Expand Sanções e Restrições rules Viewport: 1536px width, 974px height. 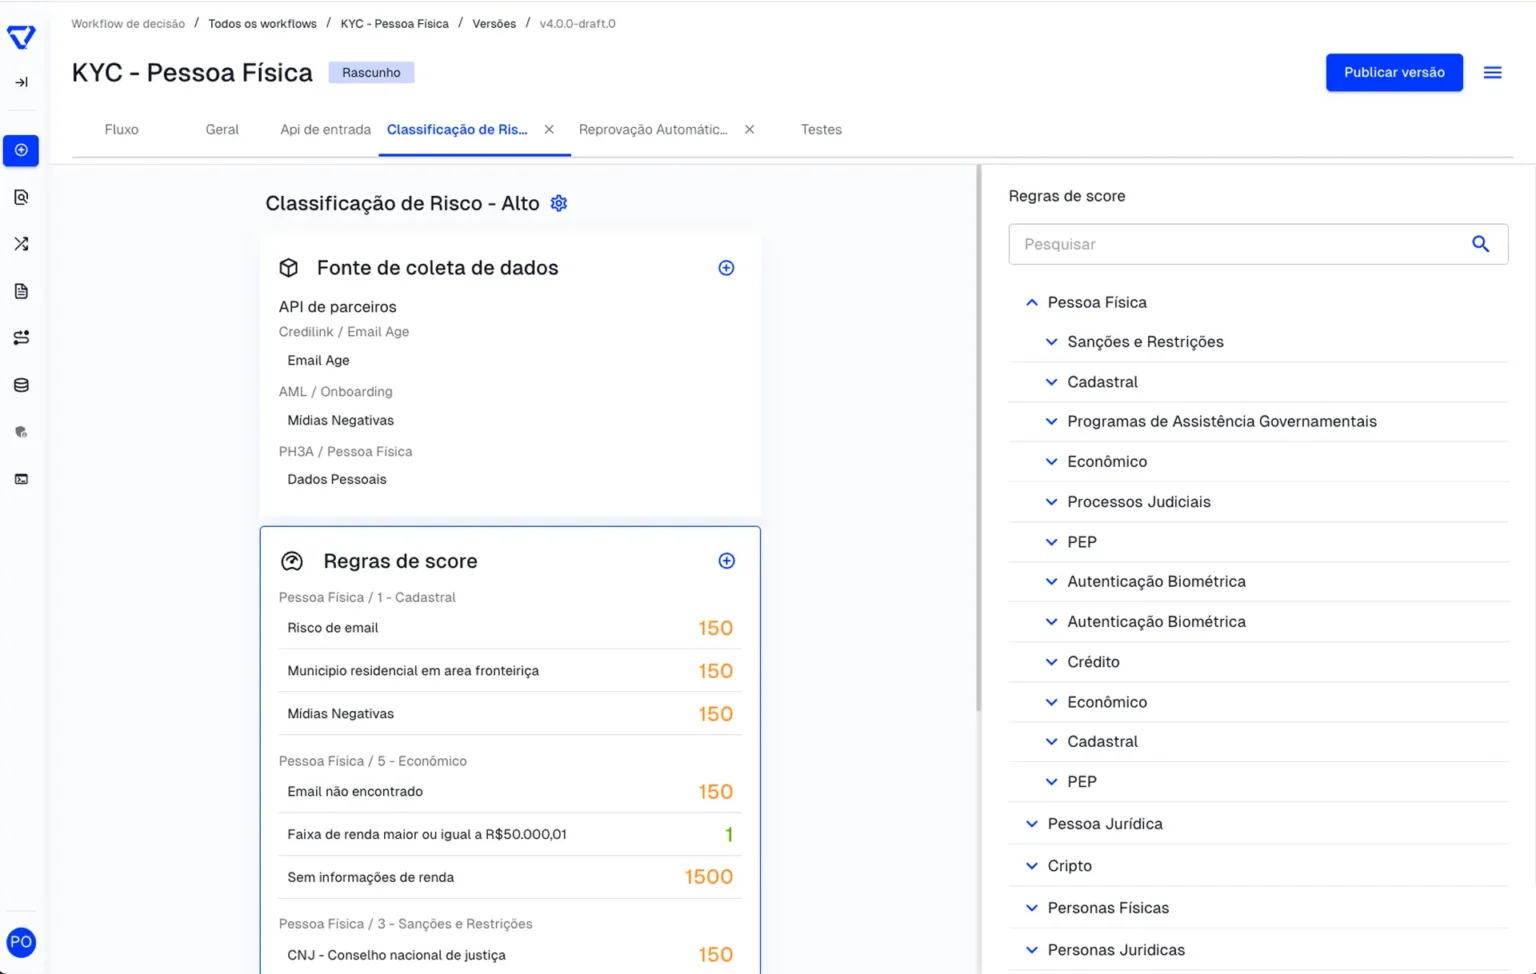(x=1051, y=342)
